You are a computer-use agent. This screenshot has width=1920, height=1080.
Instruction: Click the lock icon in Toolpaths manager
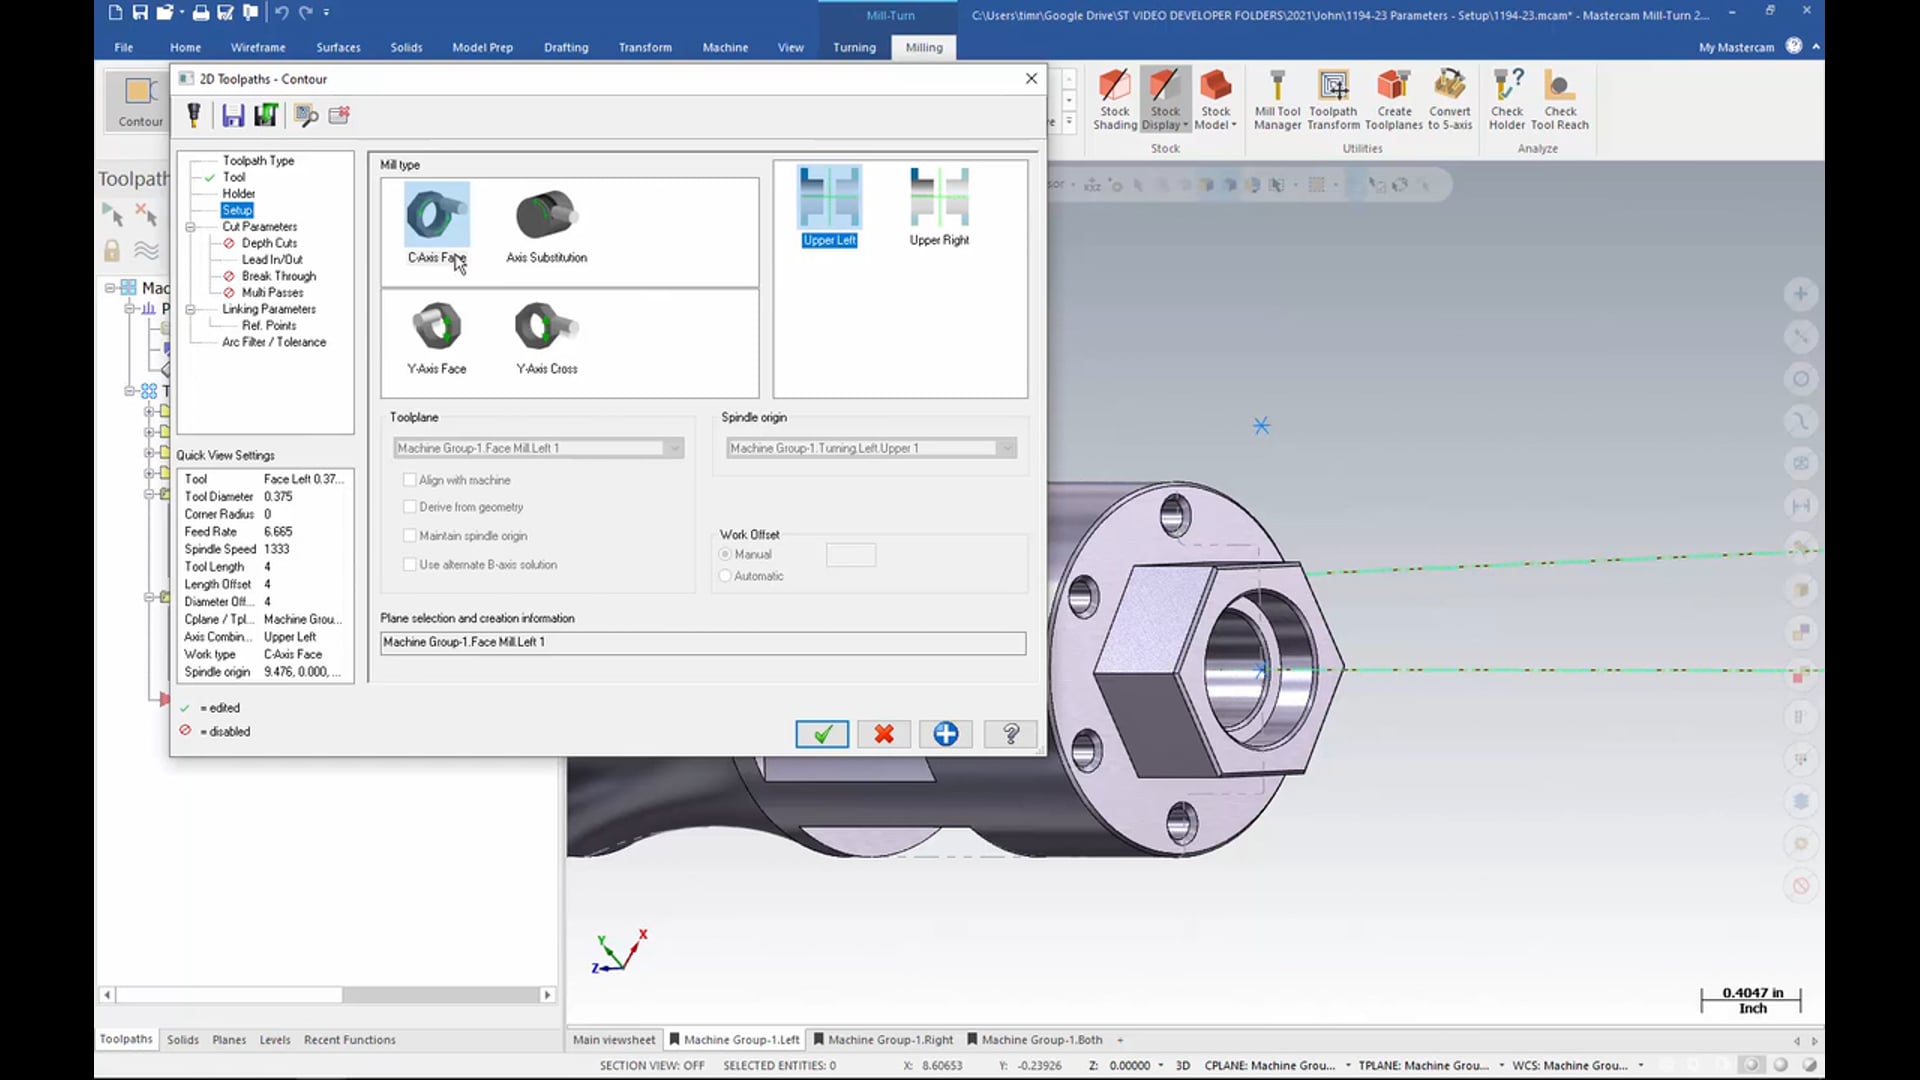tap(112, 250)
